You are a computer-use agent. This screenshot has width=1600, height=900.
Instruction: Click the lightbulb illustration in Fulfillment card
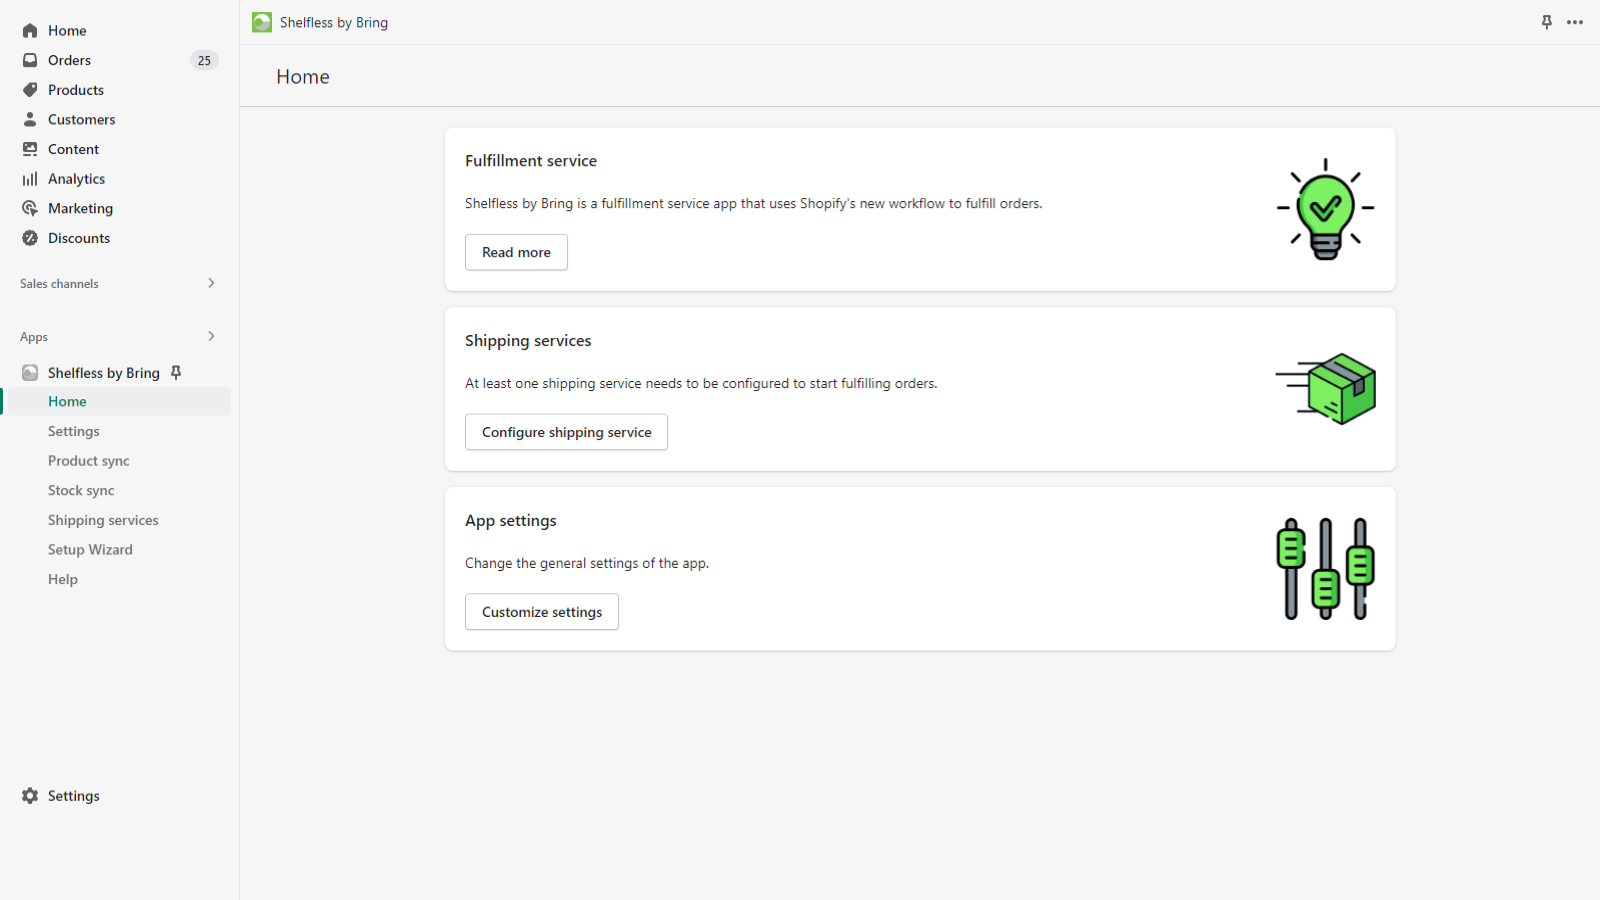[x=1326, y=209]
